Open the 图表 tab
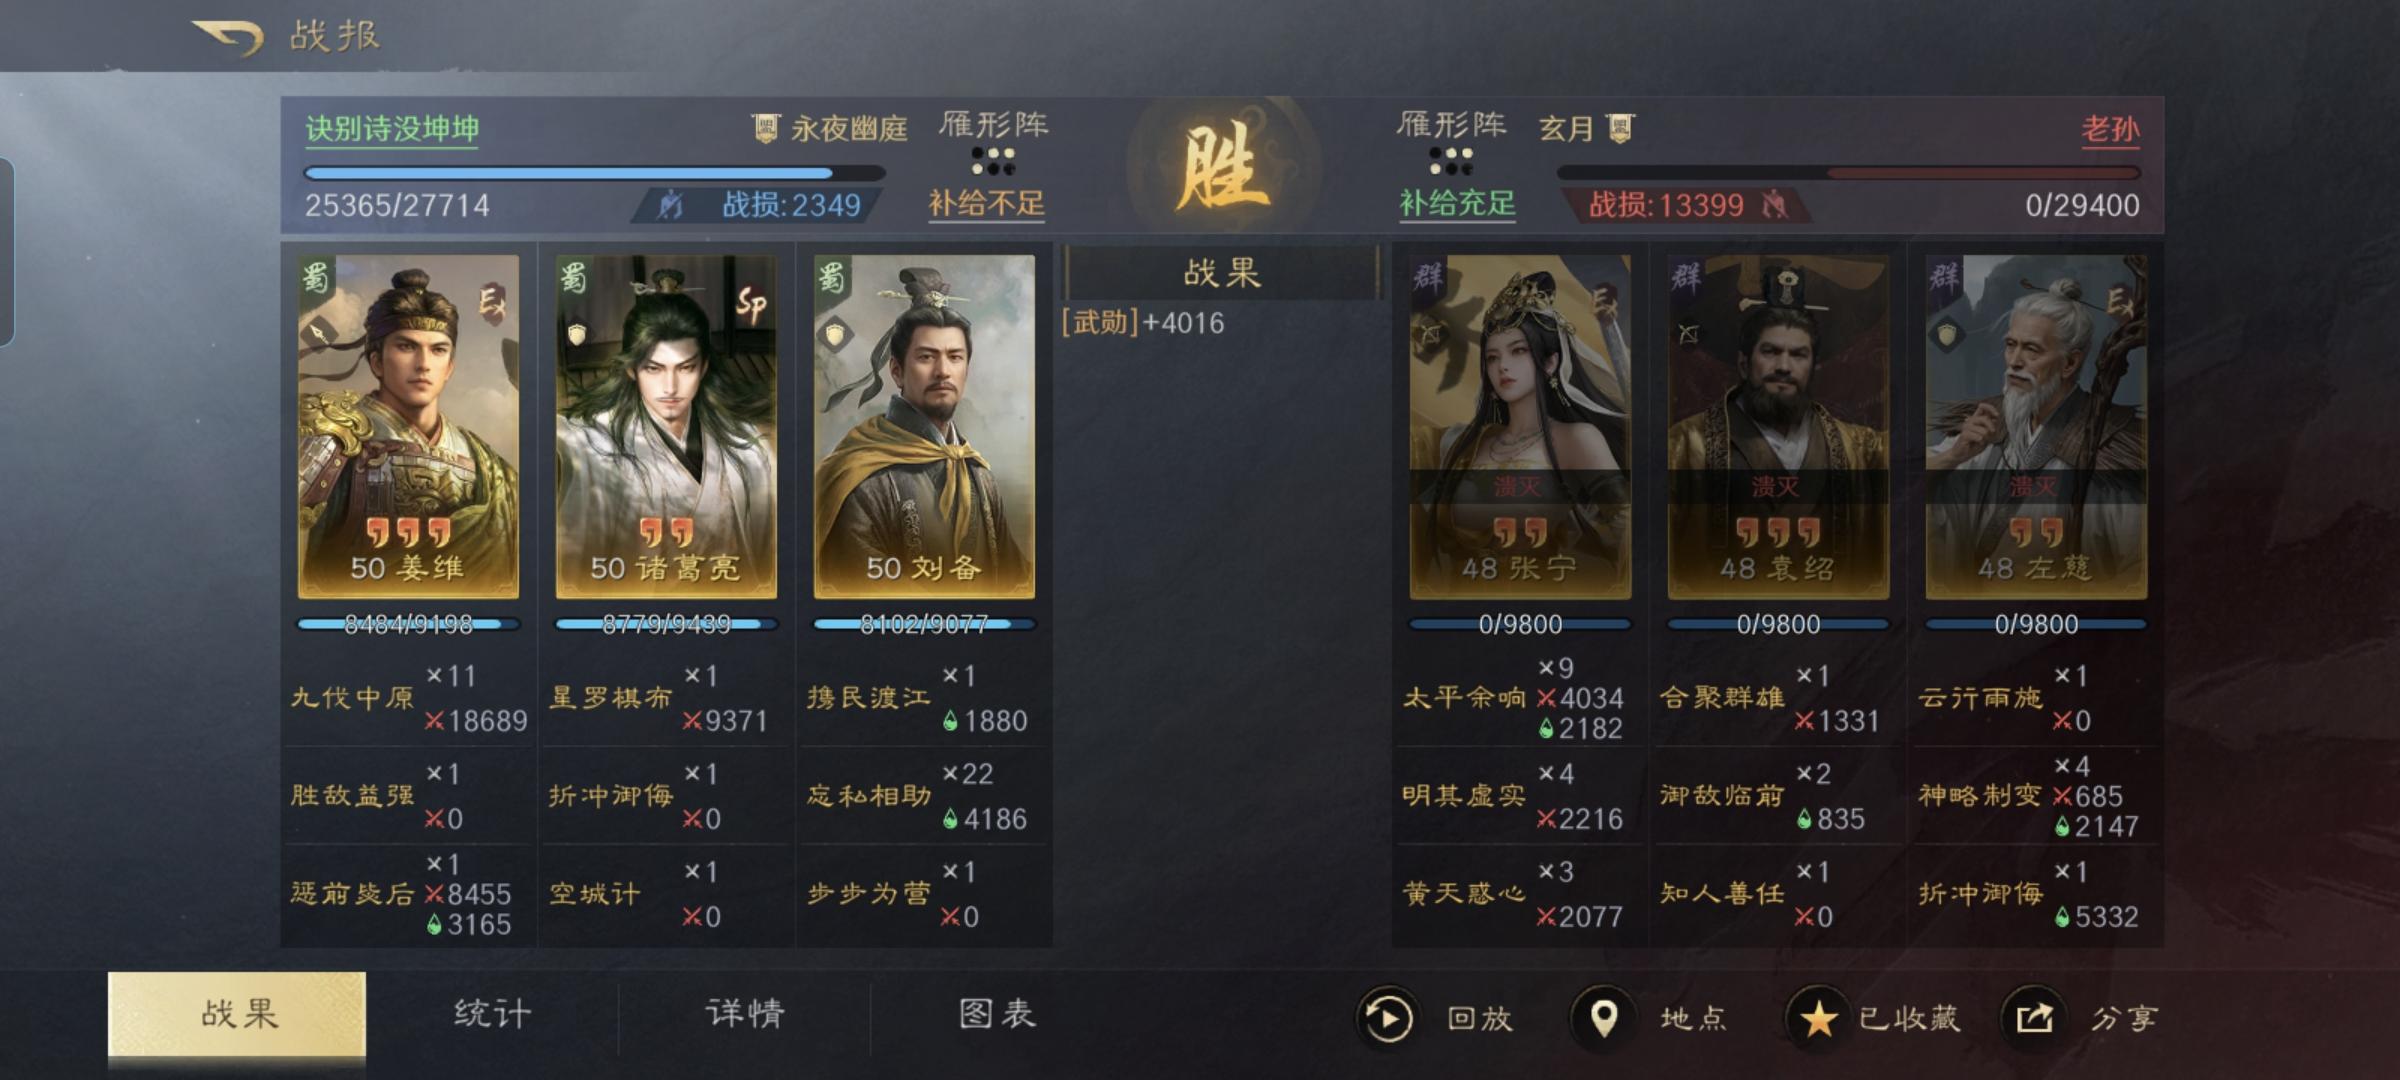Image resolution: width=2400 pixels, height=1080 pixels. point(997,1014)
